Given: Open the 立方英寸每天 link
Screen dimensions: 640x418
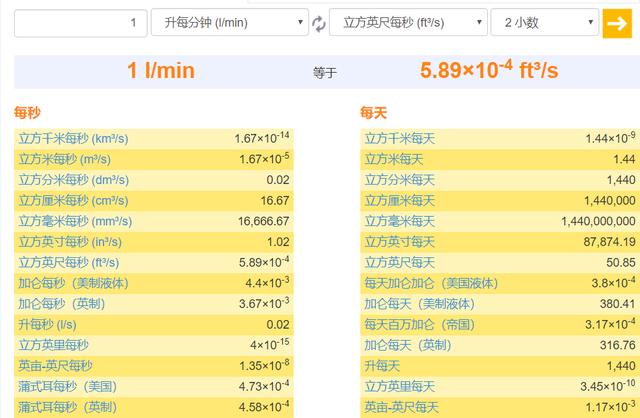Looking at the screenshot, I should pos(400,242).
